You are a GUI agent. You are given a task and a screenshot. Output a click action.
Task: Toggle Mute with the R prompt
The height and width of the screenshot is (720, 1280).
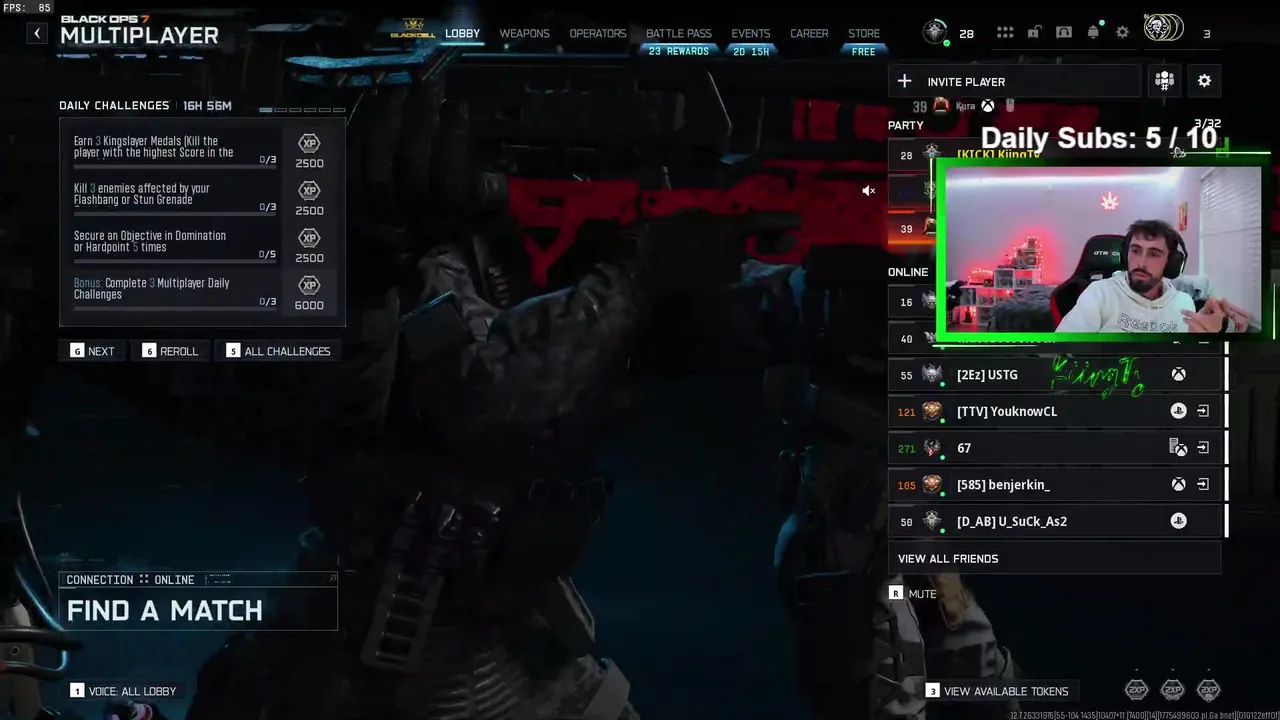[x=913, y=594]
